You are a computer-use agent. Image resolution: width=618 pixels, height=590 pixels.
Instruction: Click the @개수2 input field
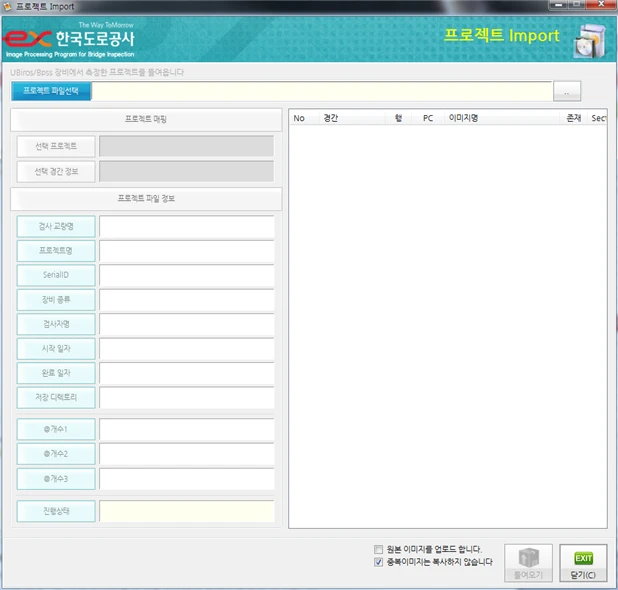[x=186, y=454]
